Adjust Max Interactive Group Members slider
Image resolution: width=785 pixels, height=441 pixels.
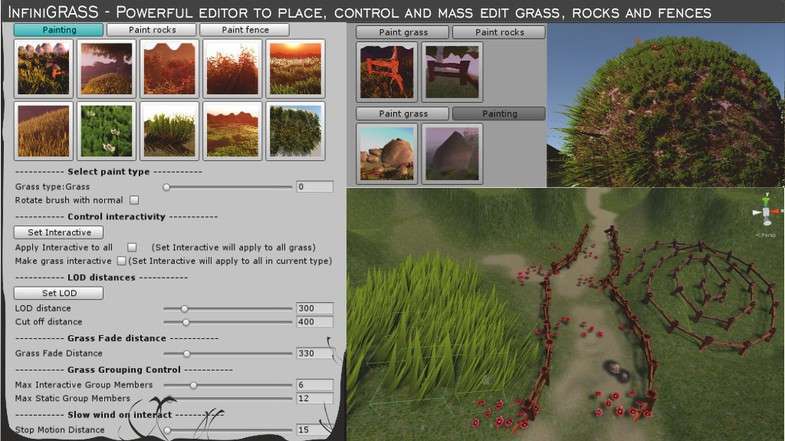point(228,385)
